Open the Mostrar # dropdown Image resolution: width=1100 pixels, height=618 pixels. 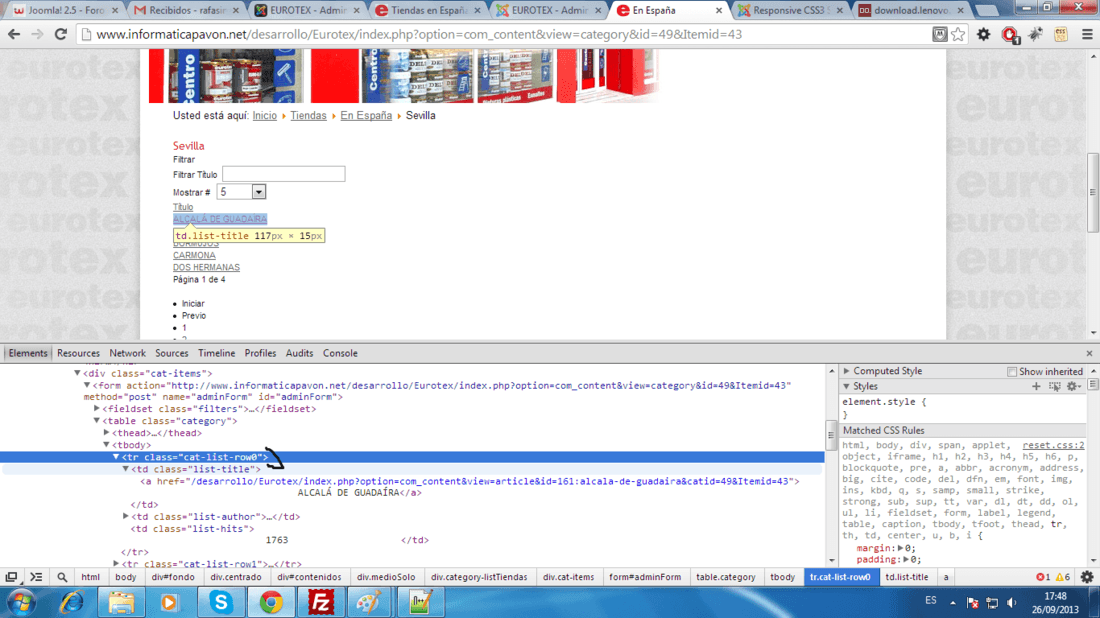(x=241, y=192)
